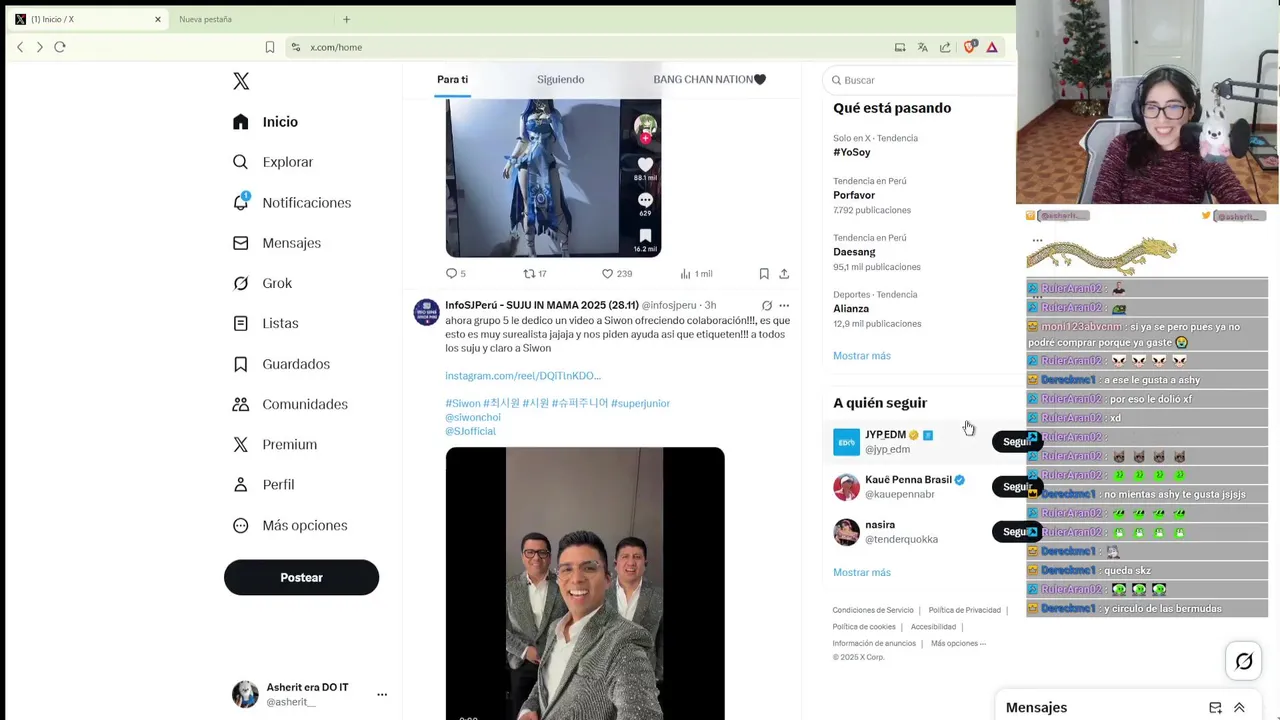Open account menu dots beside Asherit
The height and width of the screenshot is (720, 1280).
click(382, 694)
